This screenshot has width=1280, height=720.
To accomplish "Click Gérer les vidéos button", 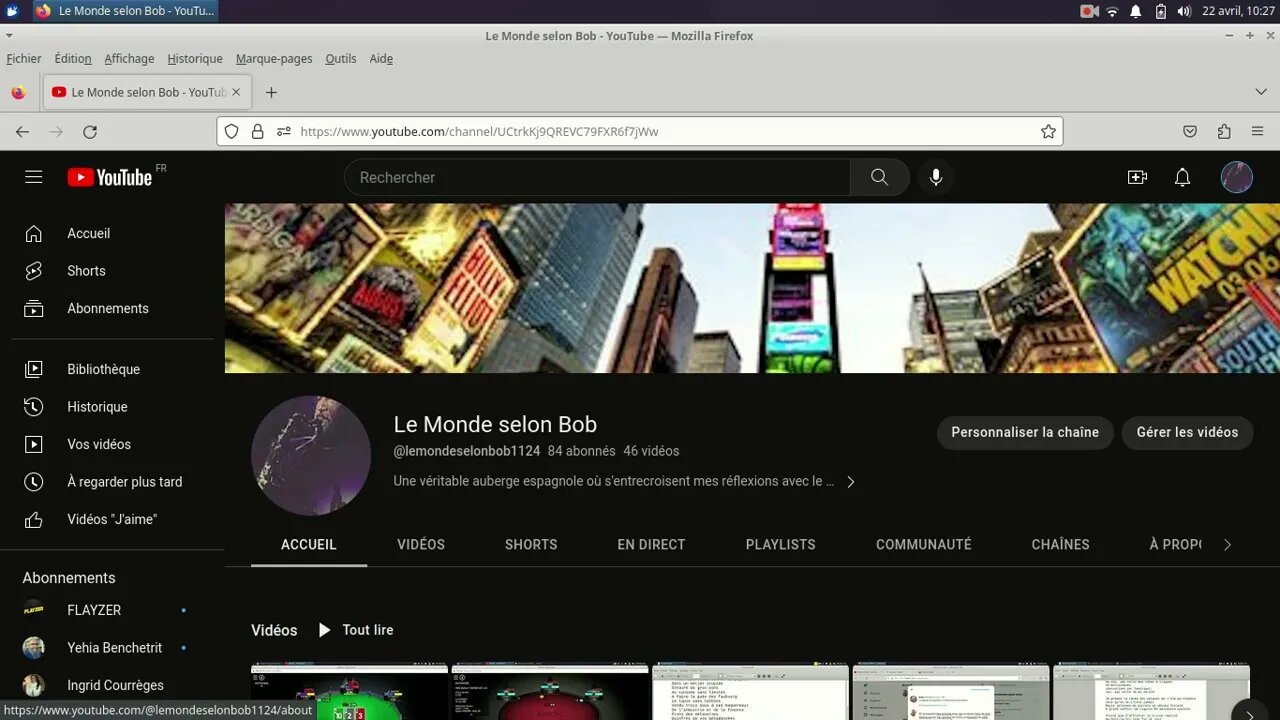I will (1187, 432).
